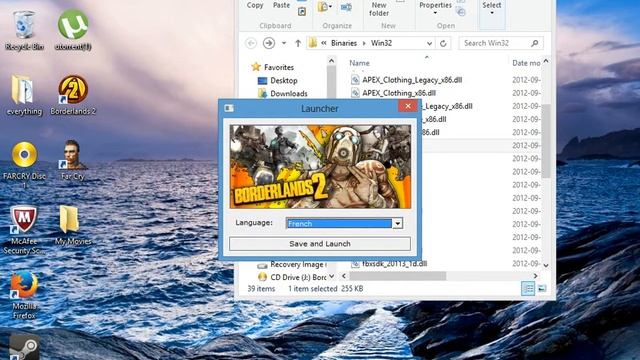
Task: Go up one folder level
Action: tap(298, 43)
